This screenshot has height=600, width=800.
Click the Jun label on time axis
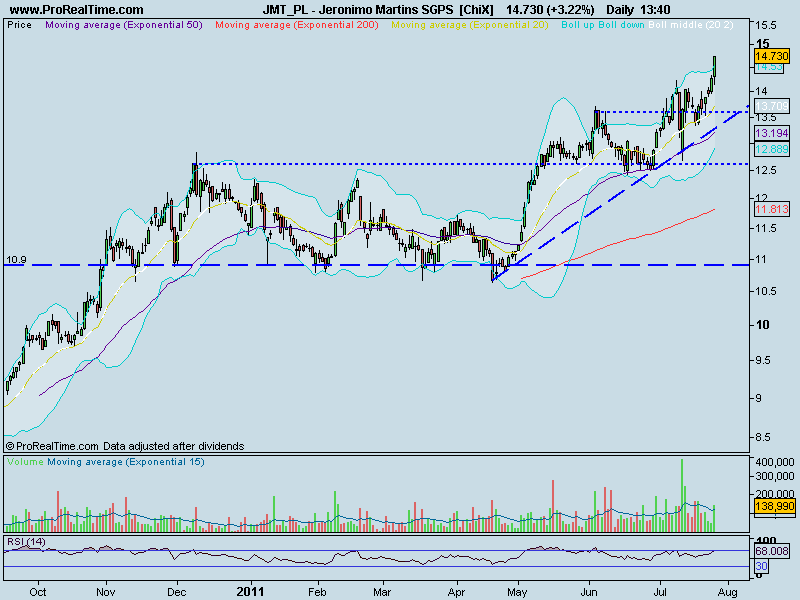[589, 592]
